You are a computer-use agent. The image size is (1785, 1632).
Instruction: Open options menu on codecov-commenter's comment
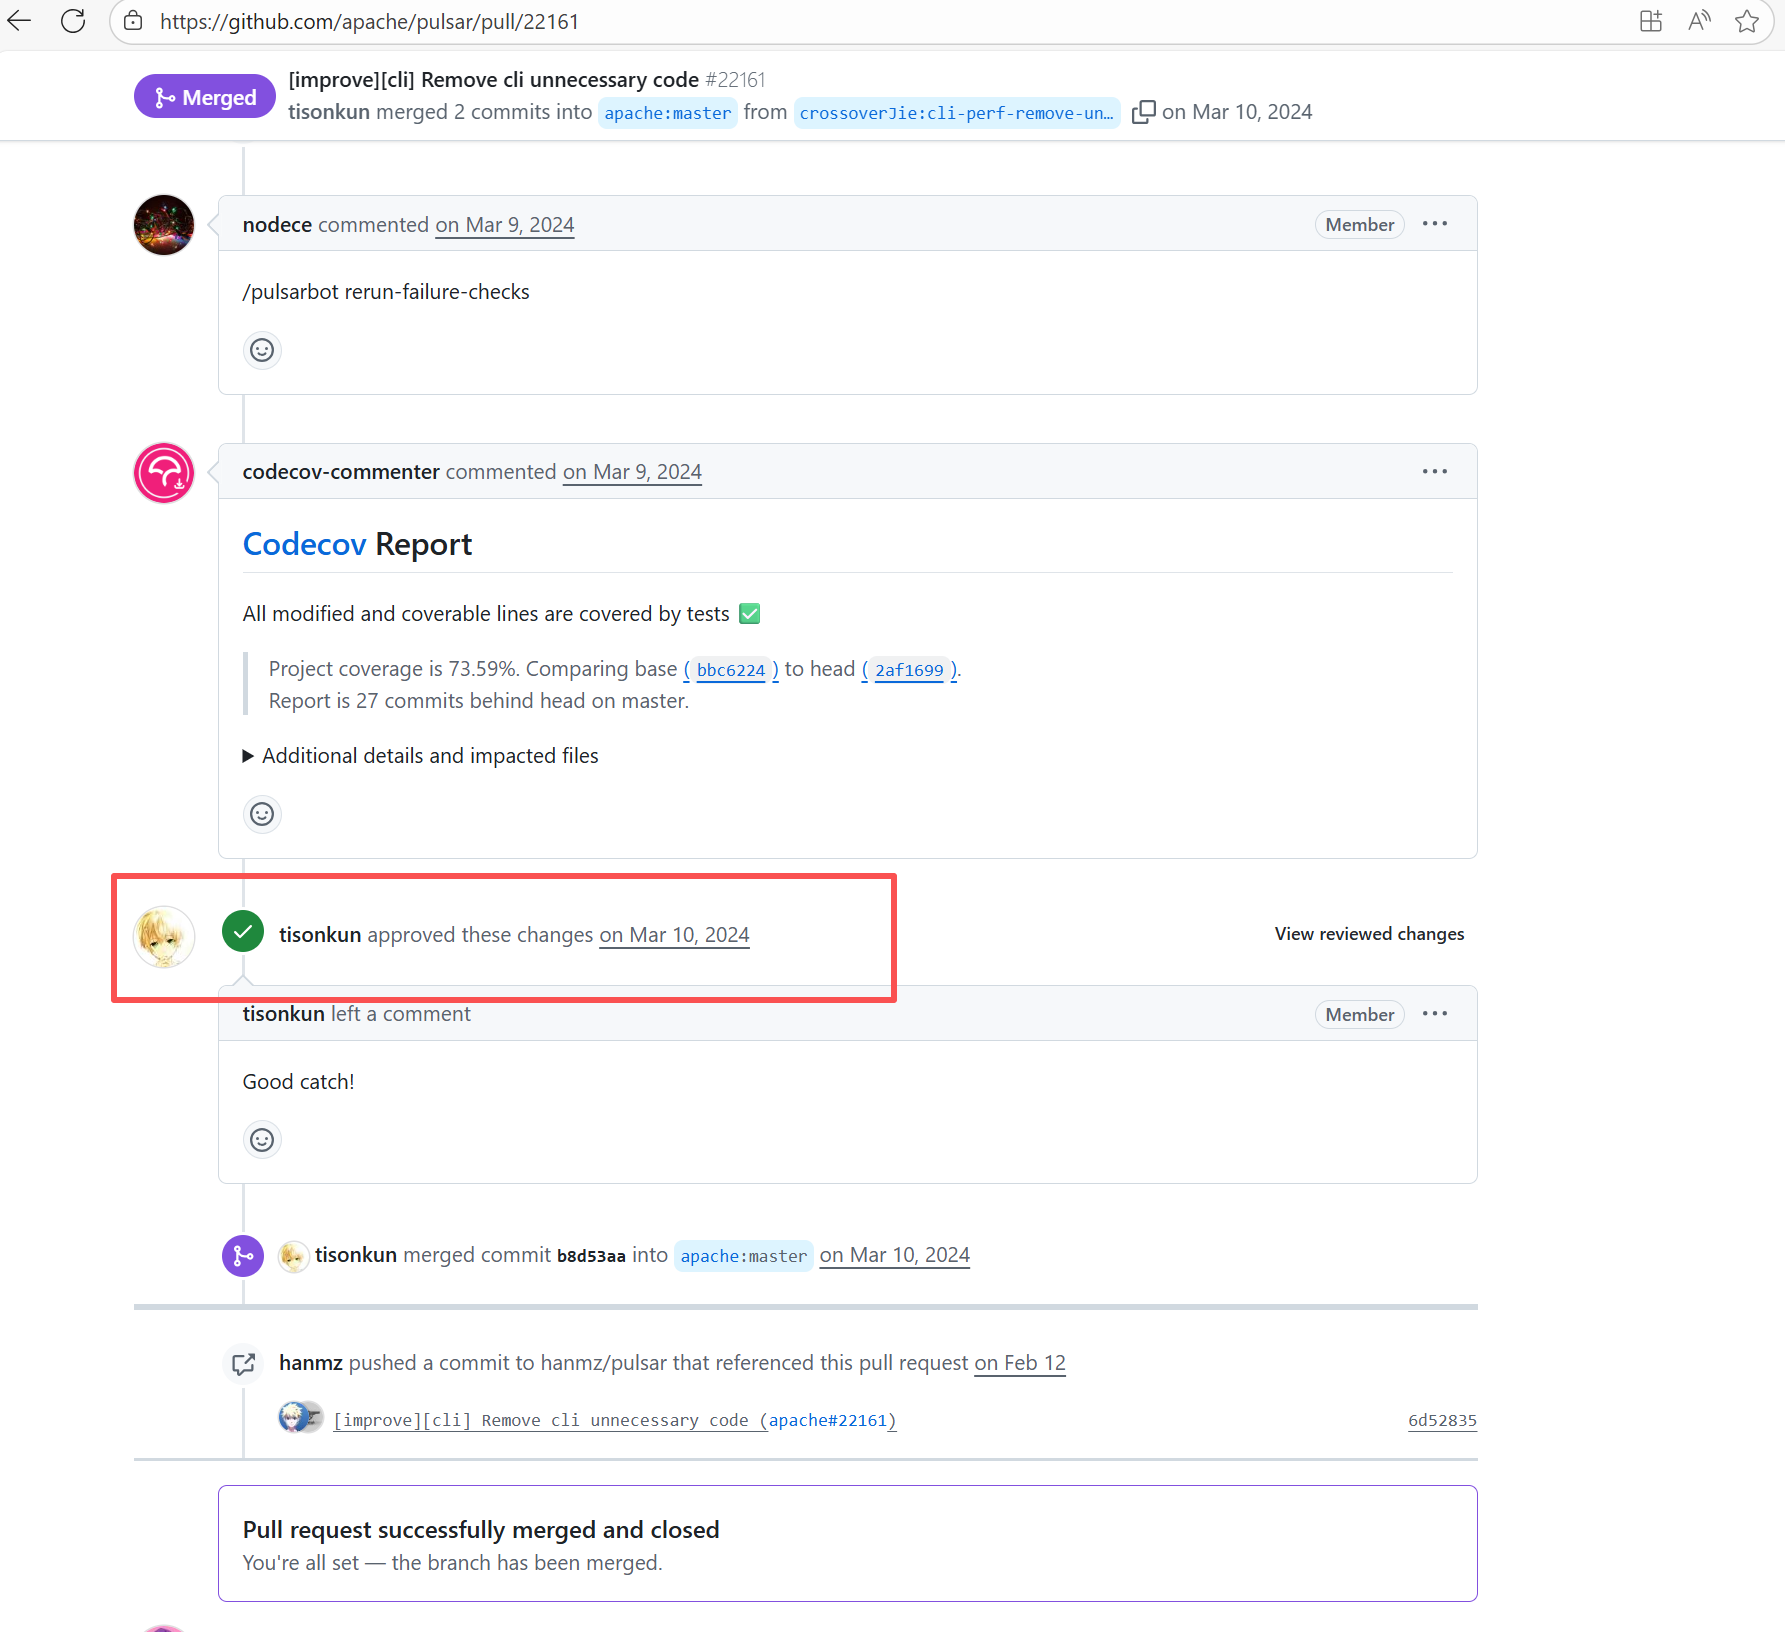pyautogui.click(x=1435, y=471)
